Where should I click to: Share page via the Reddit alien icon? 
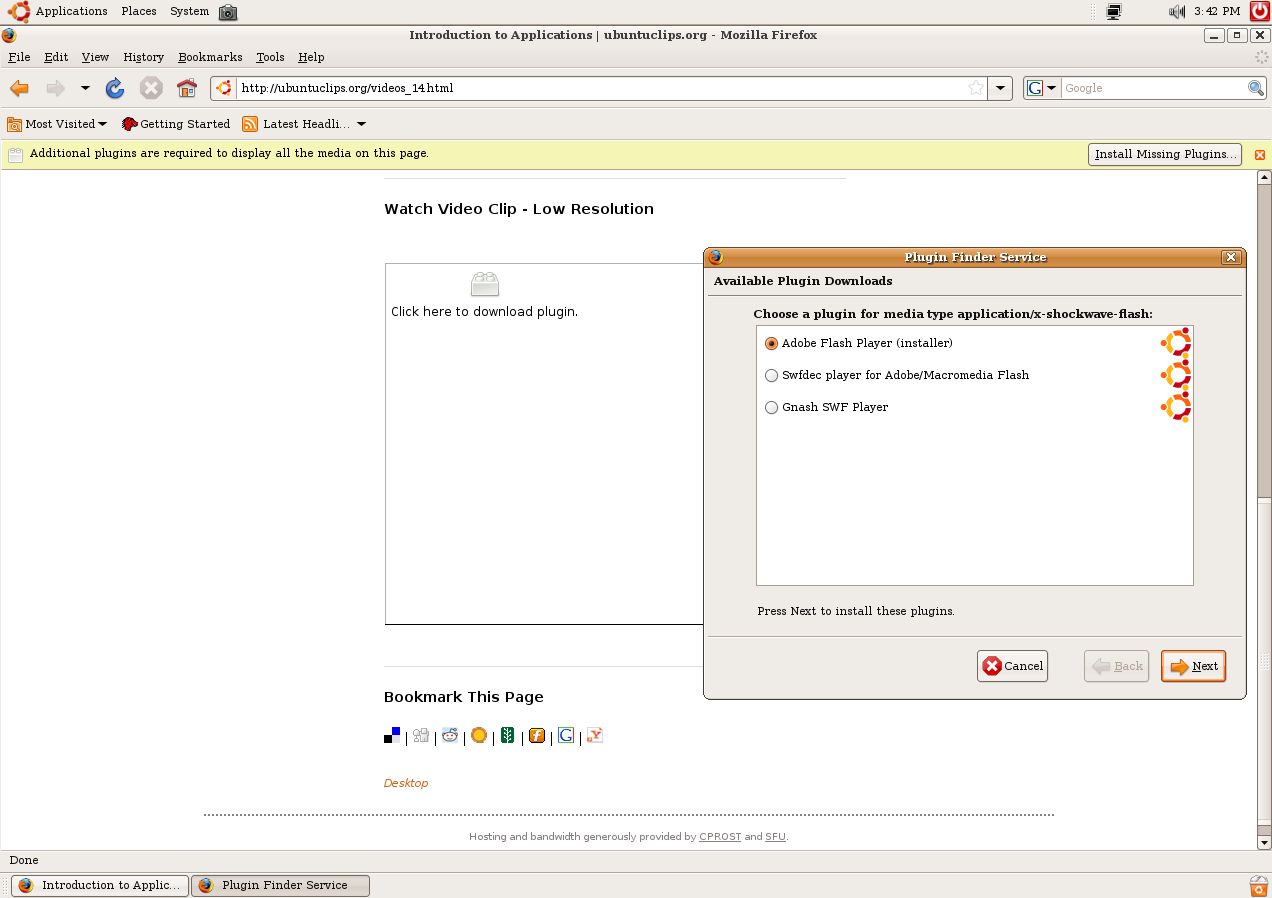[x=450, y=735]
